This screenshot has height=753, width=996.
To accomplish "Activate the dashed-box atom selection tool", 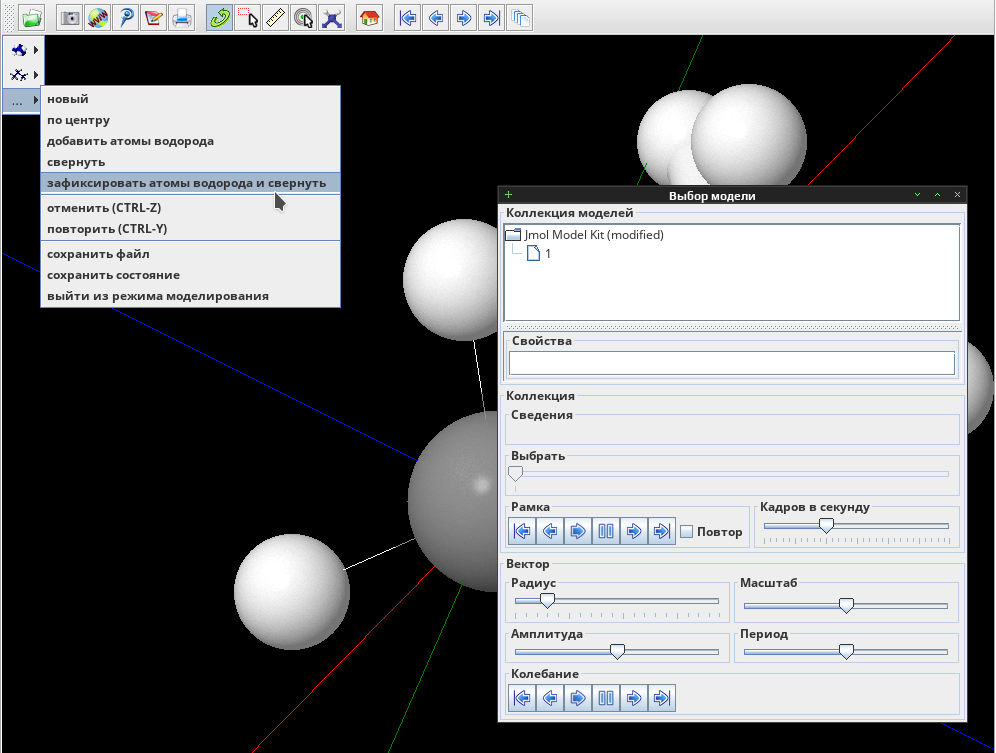I will pos(248,18).
